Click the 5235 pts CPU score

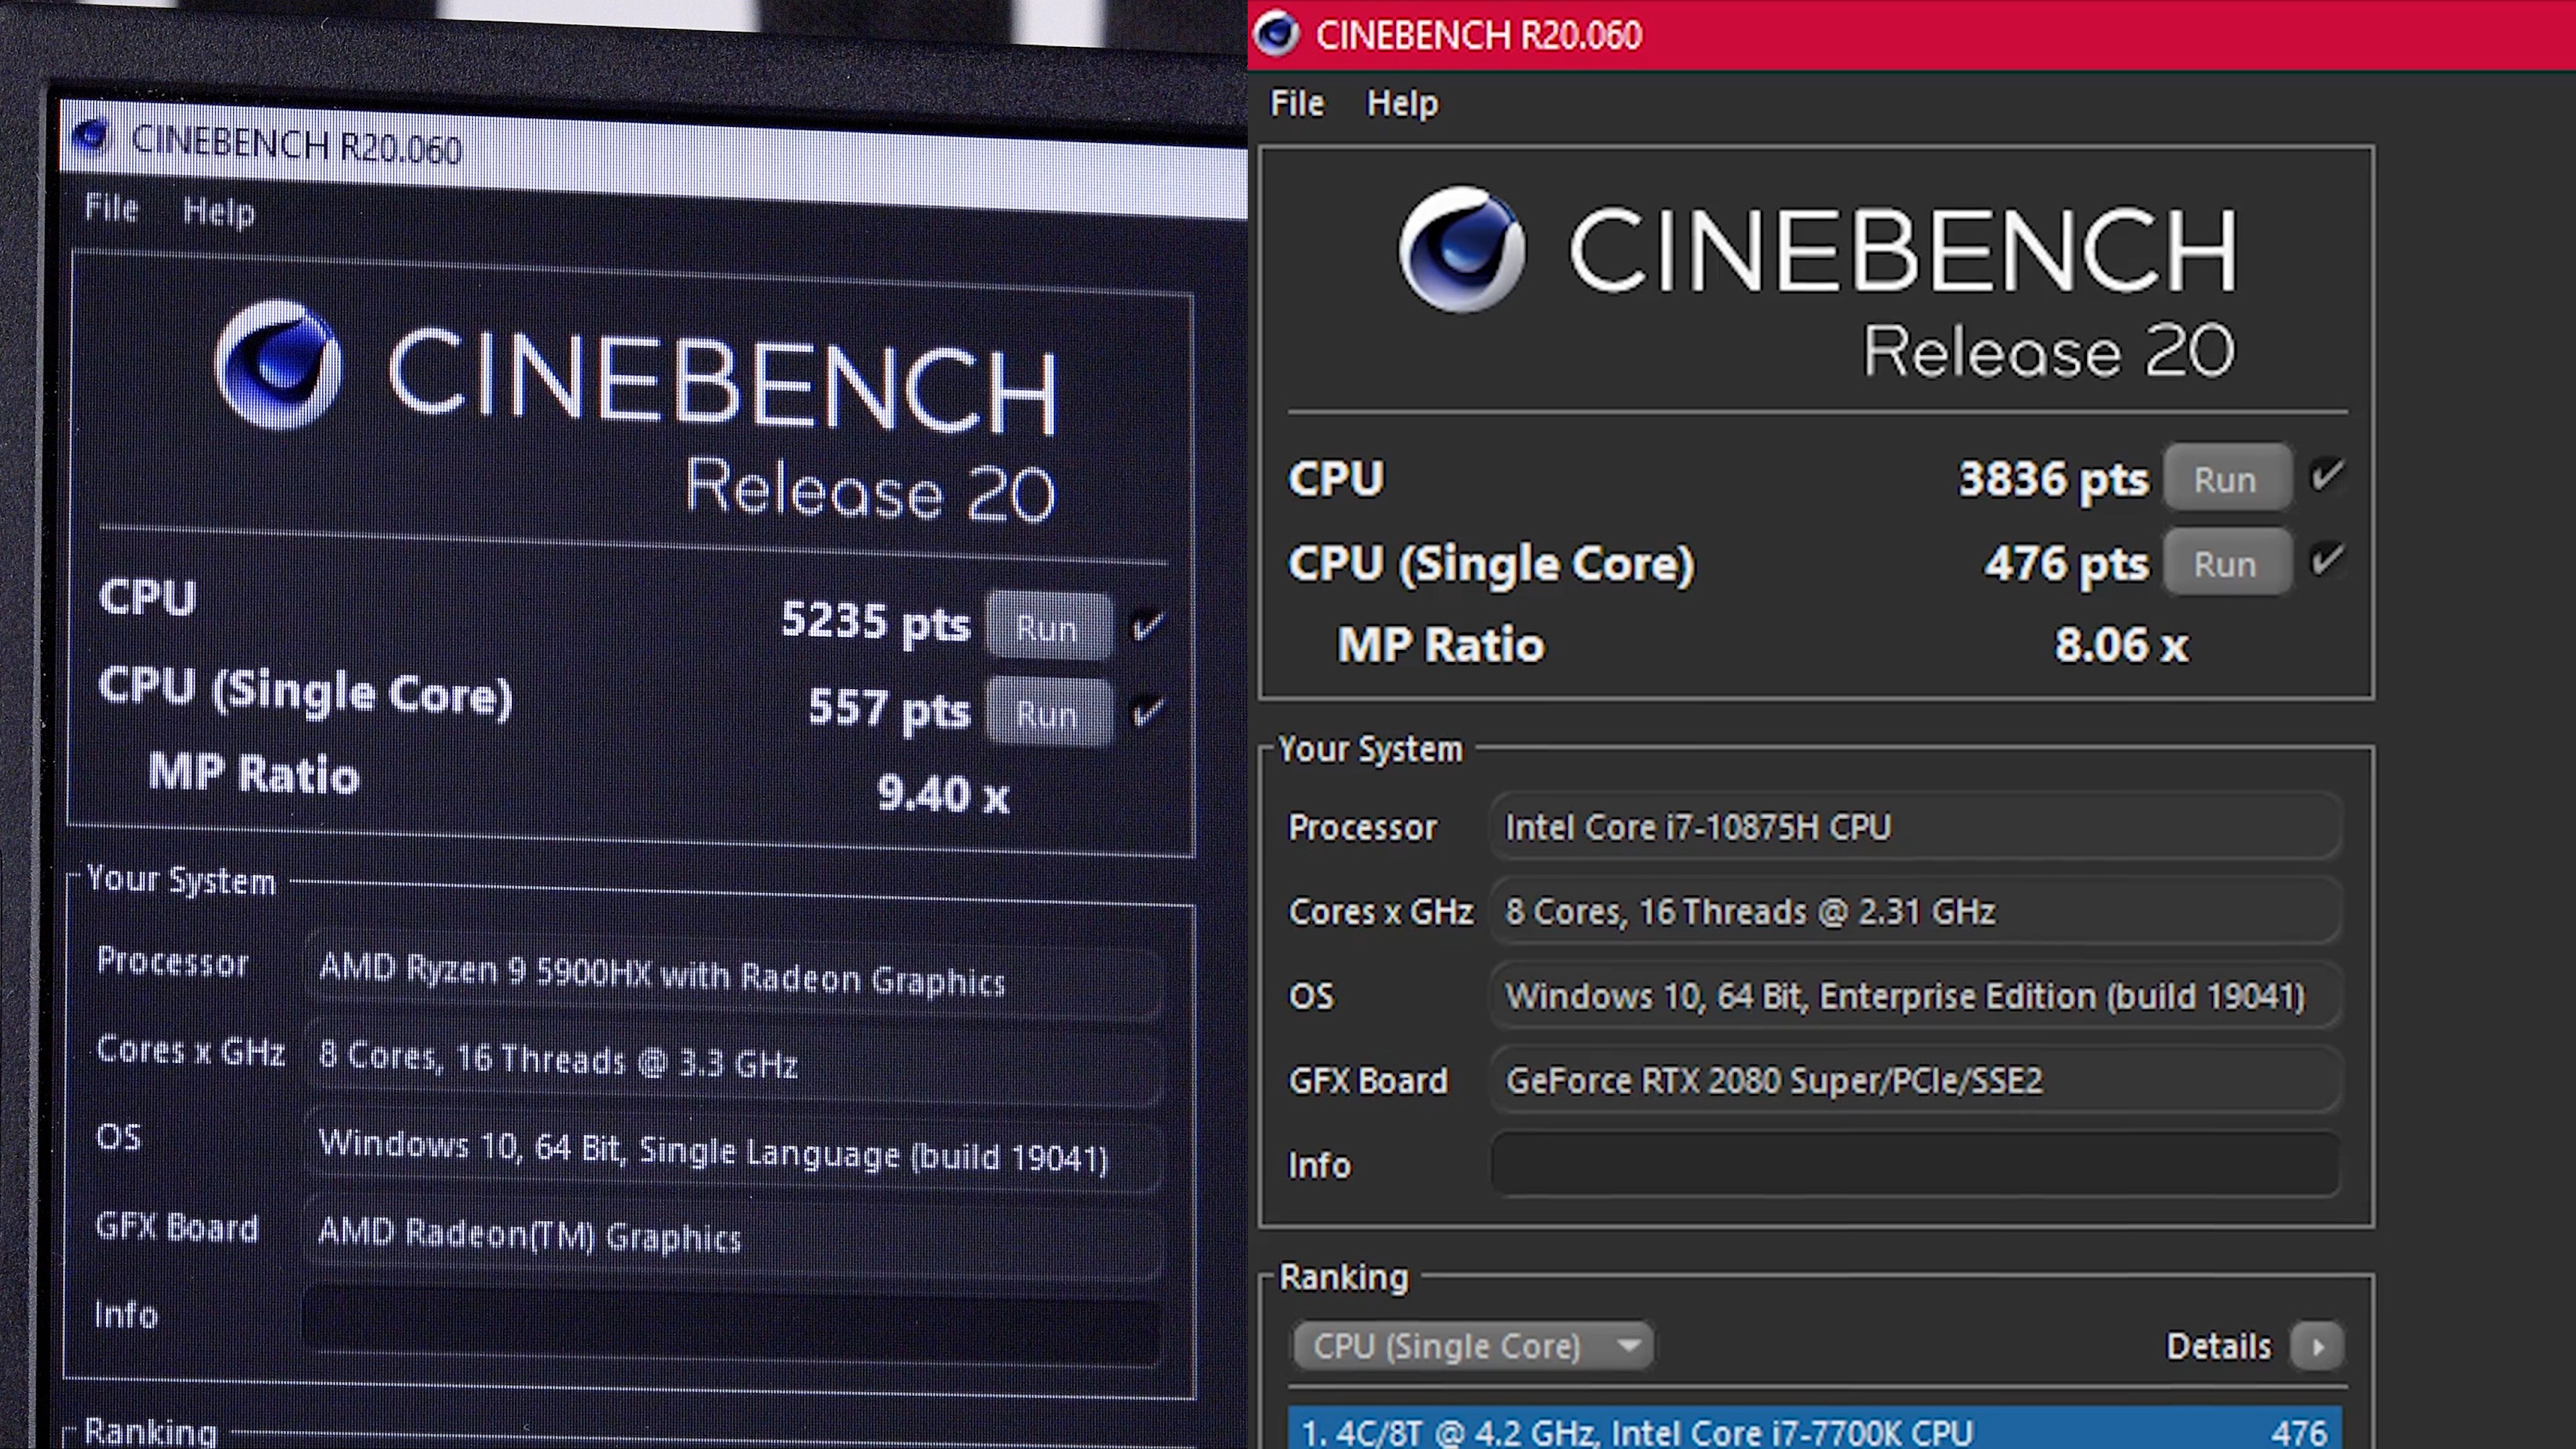[x=875, y=621]
